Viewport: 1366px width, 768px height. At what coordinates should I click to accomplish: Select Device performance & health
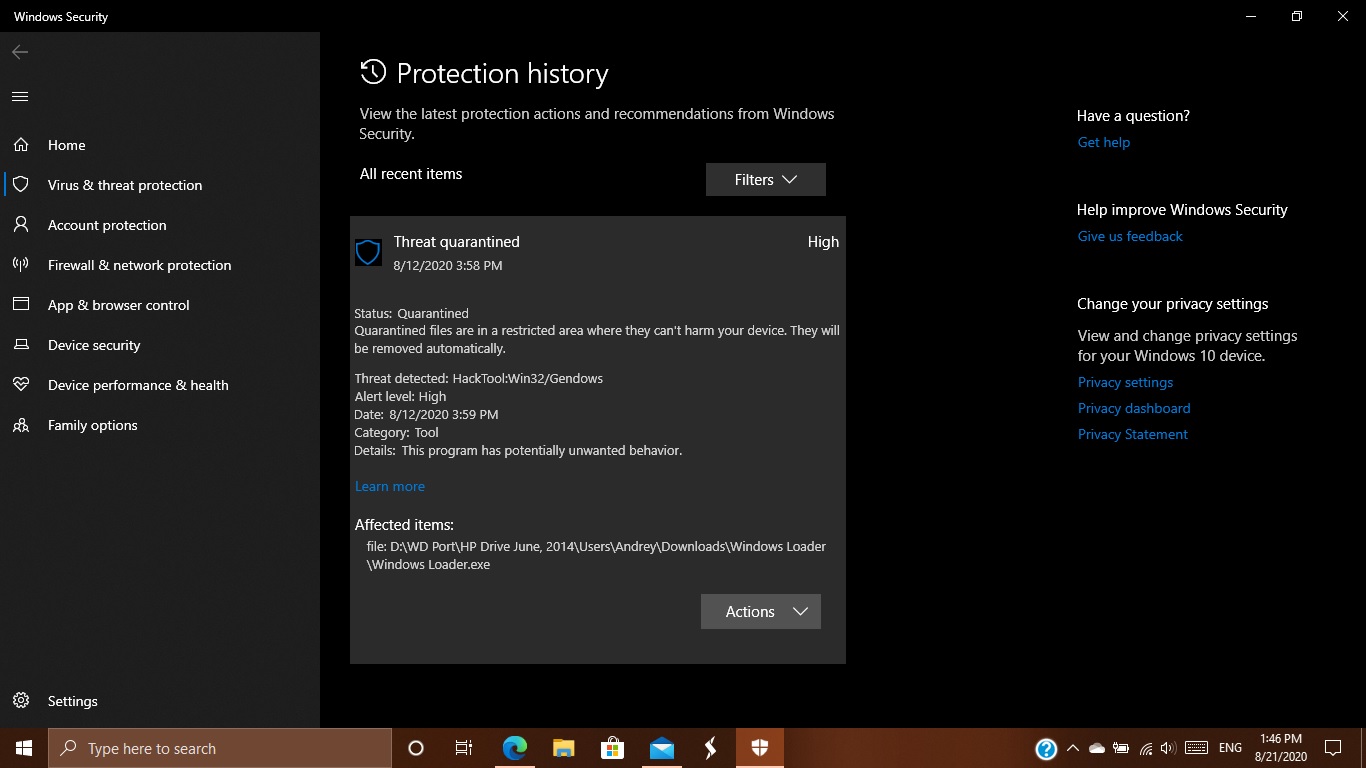coord(160,385)
